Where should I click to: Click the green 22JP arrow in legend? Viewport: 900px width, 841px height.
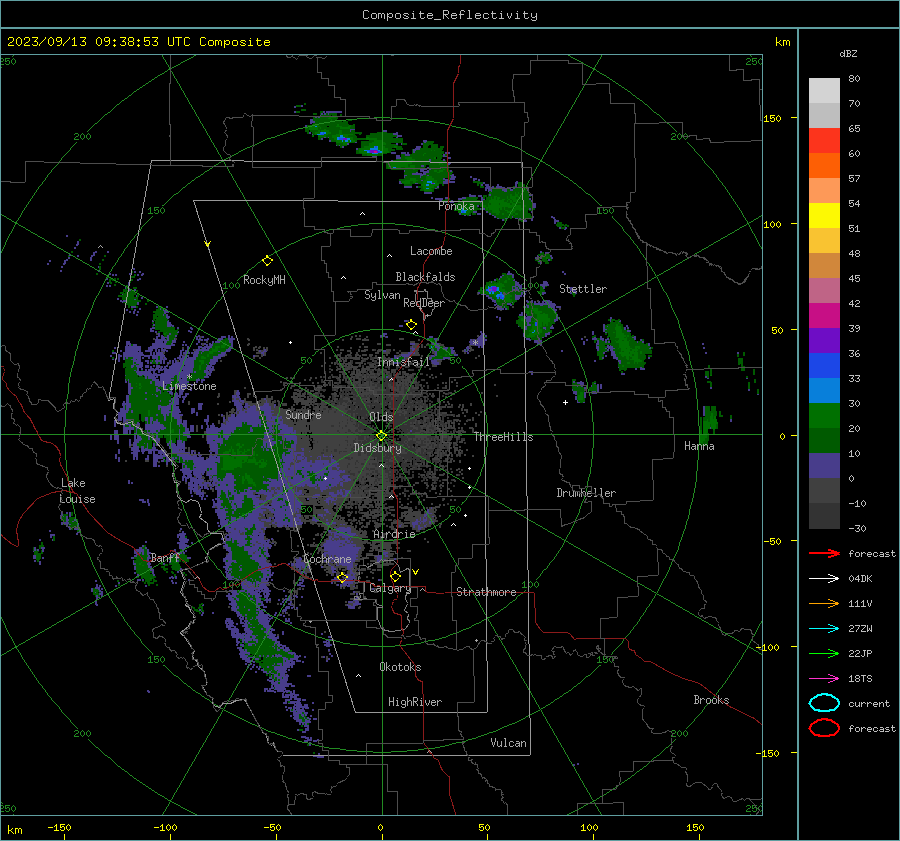pos(824,653)
